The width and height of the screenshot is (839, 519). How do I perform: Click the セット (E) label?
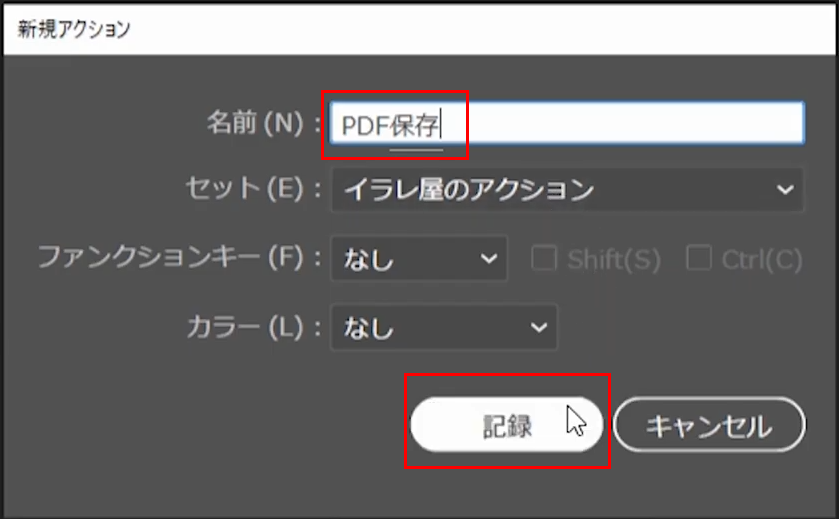pyautogui.click(x=244, y=189)
